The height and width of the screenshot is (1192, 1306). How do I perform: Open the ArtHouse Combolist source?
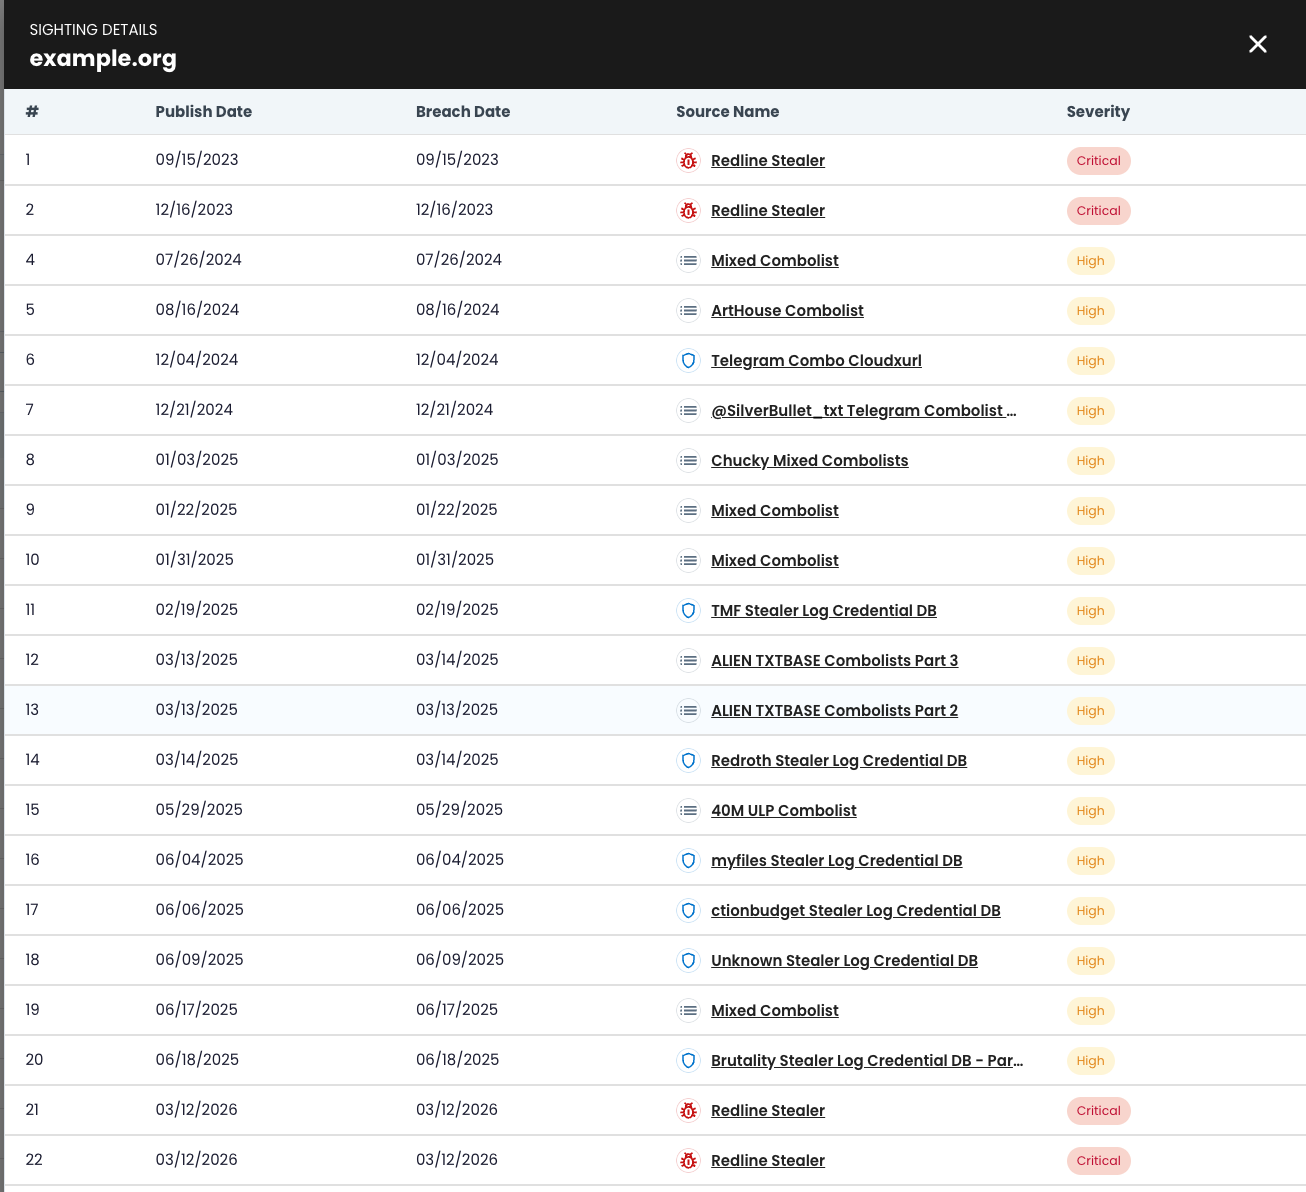pos(787,310)
